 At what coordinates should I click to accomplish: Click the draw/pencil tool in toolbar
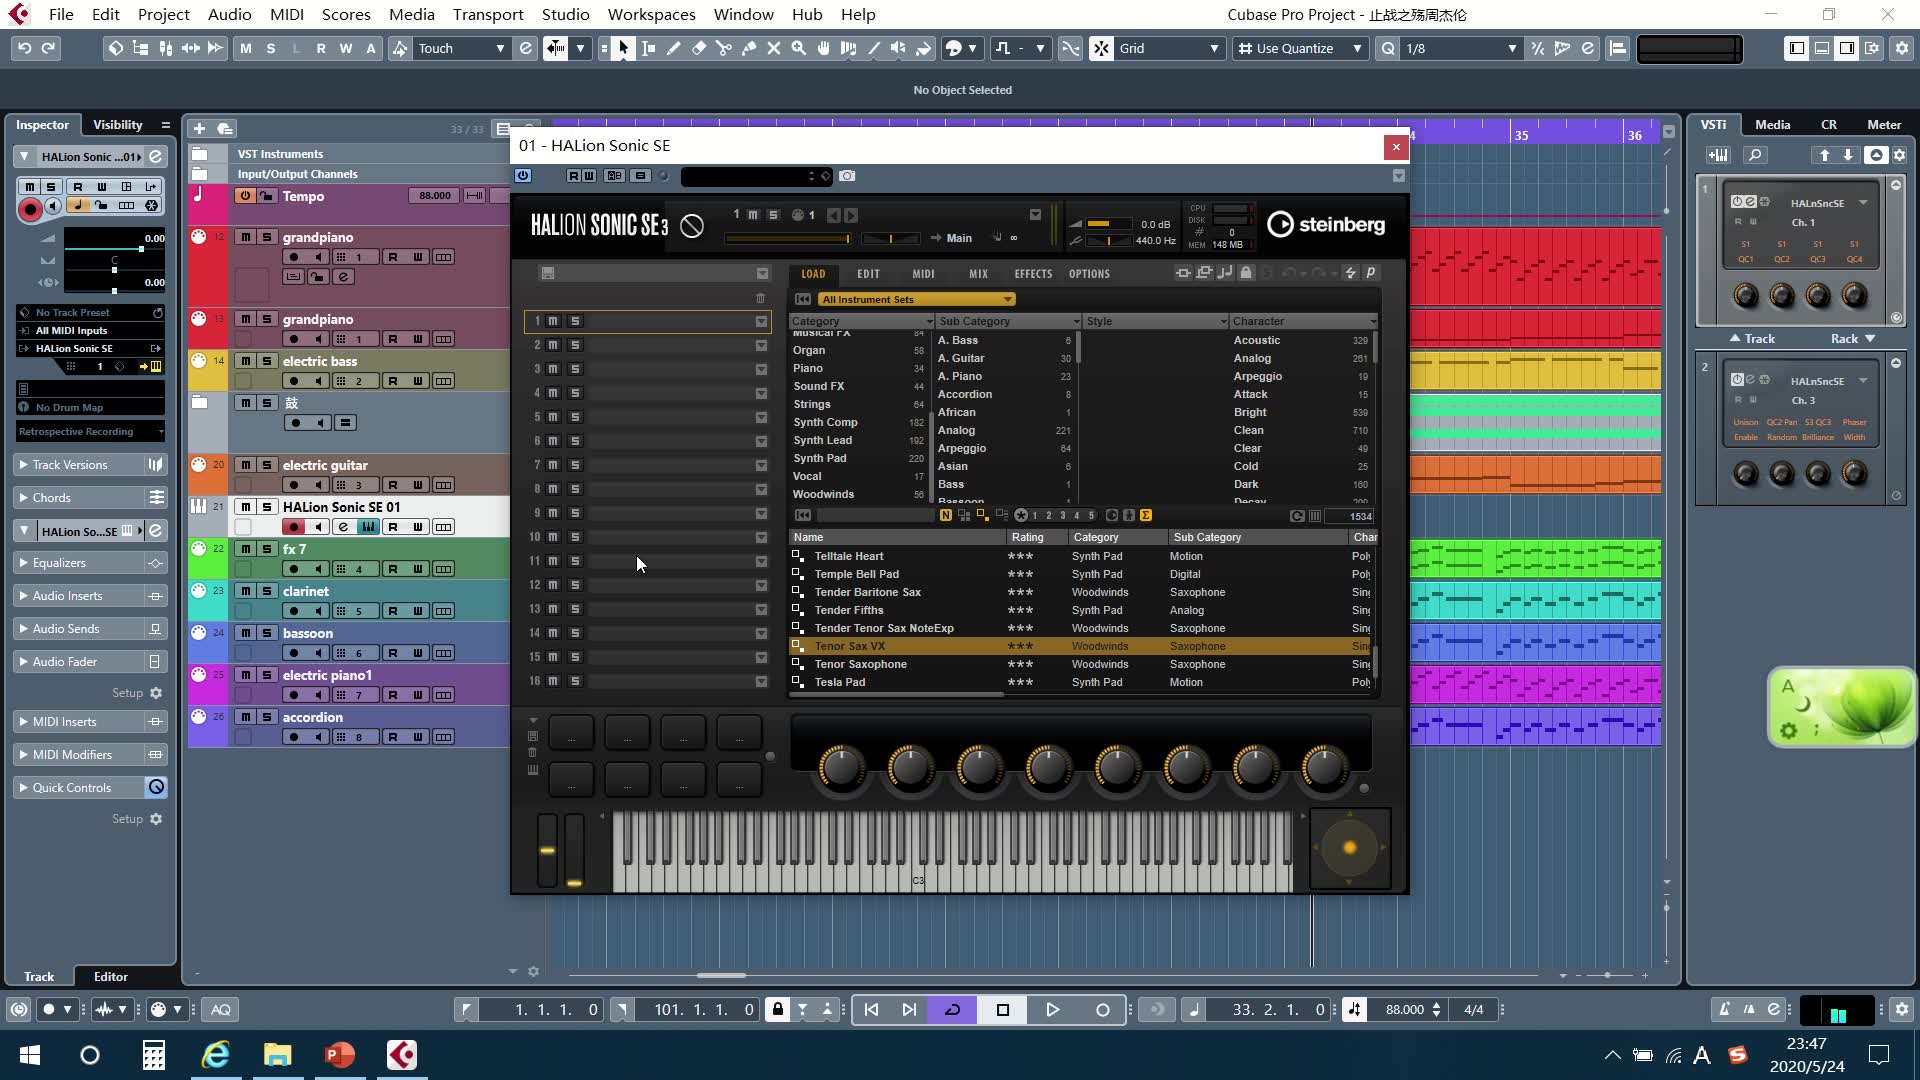click(674, 49)
